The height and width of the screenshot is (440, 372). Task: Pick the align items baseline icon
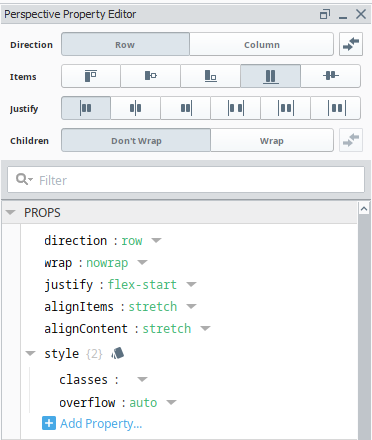click(x=331, y=76)
